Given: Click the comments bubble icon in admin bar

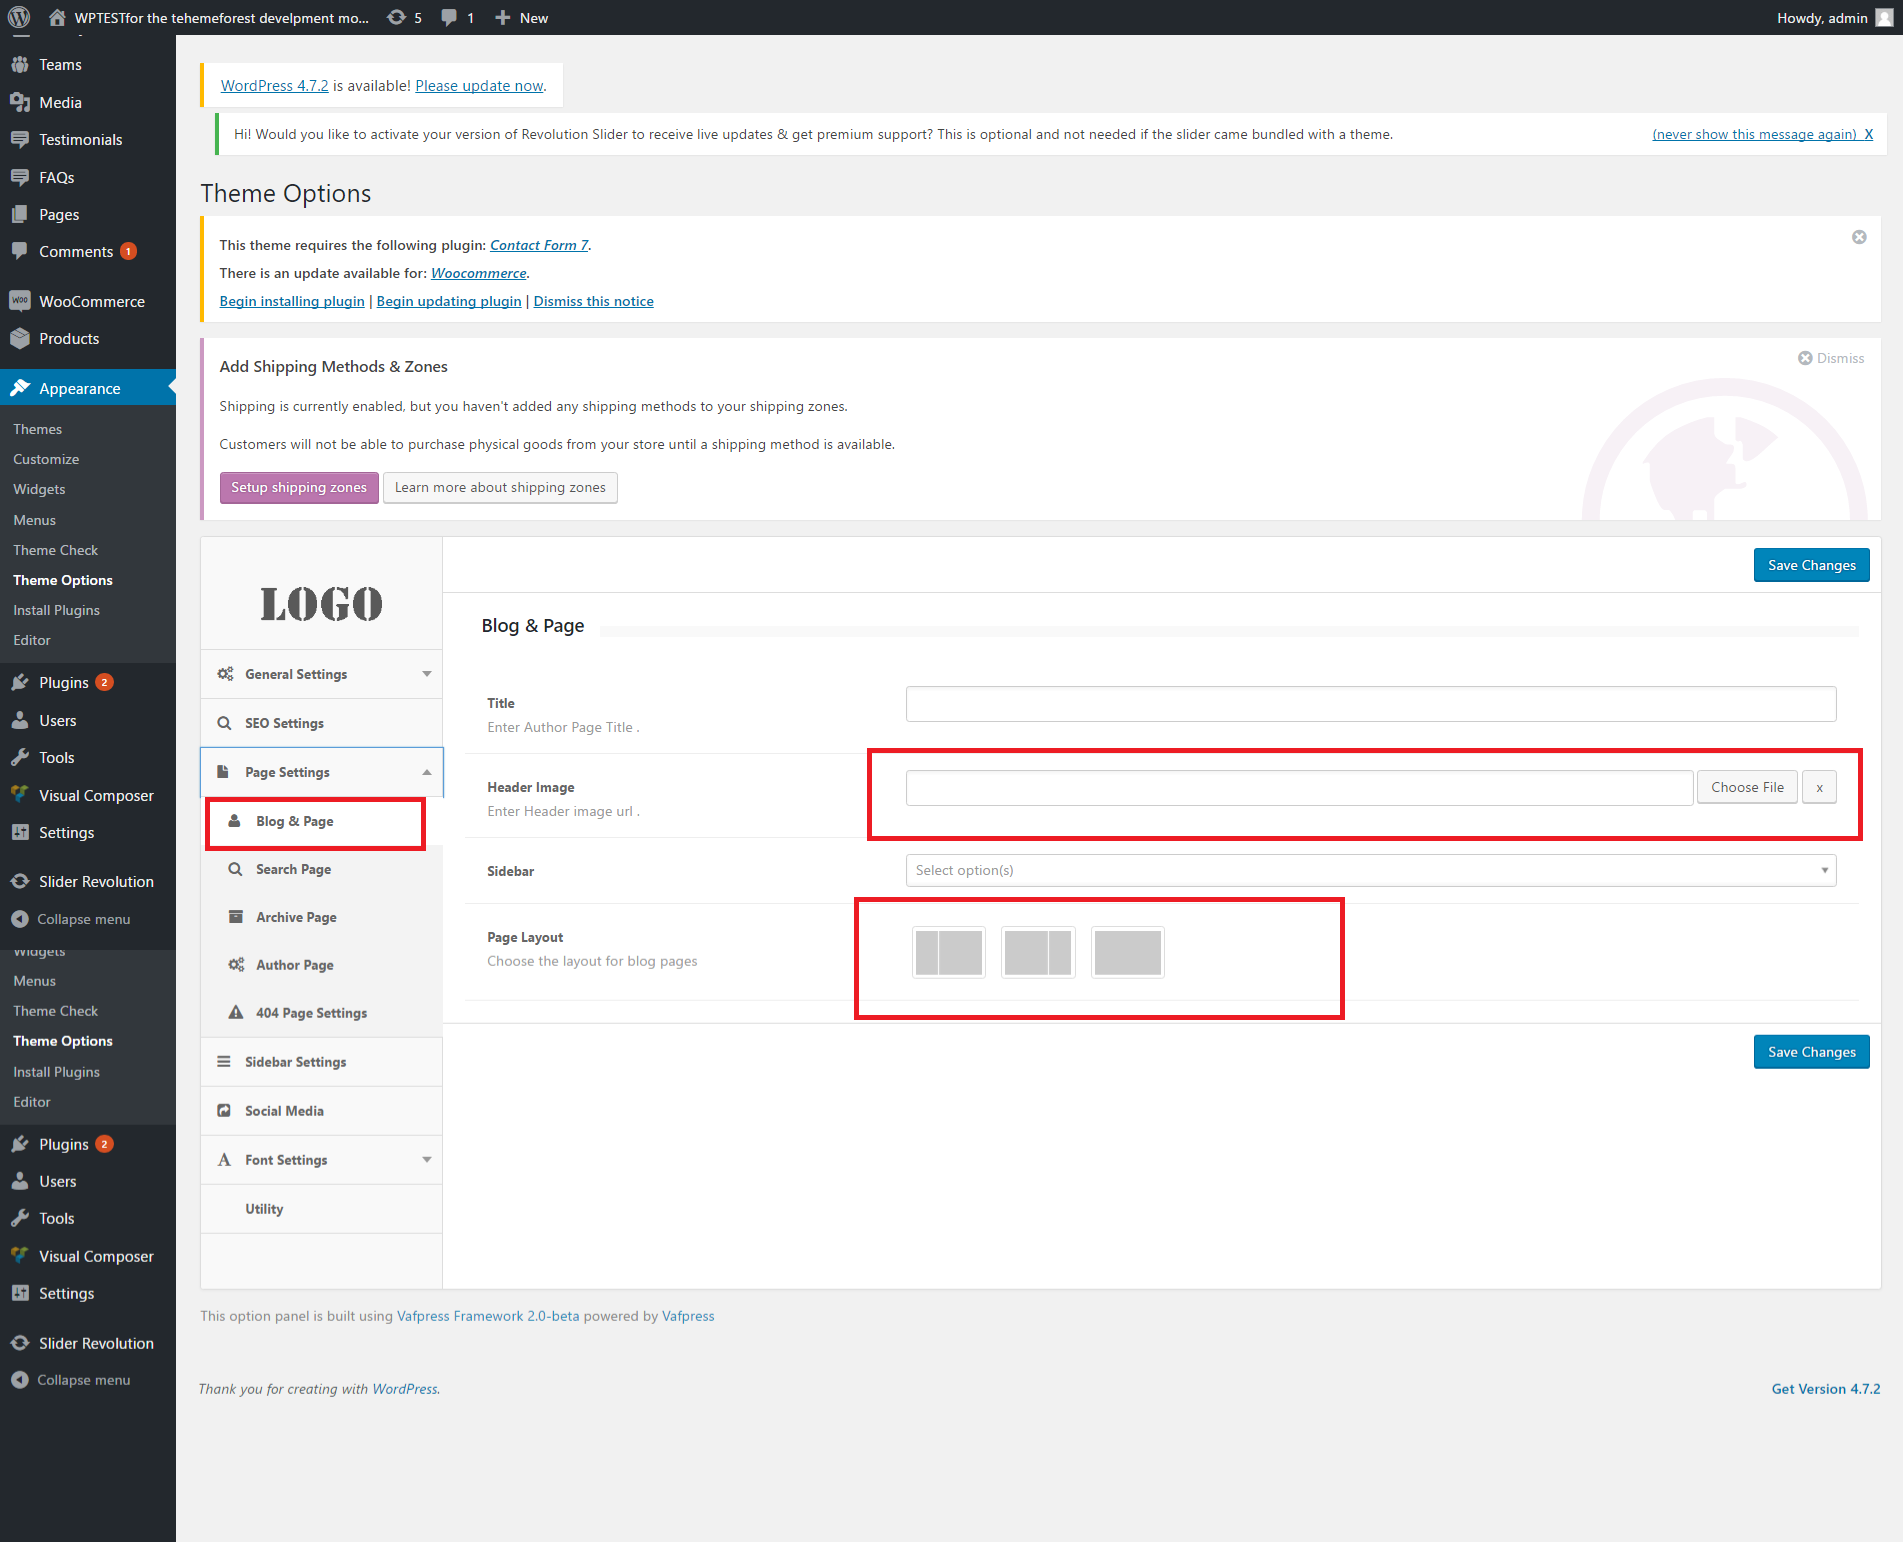Looking at the screenshot, I should (450, 17).
